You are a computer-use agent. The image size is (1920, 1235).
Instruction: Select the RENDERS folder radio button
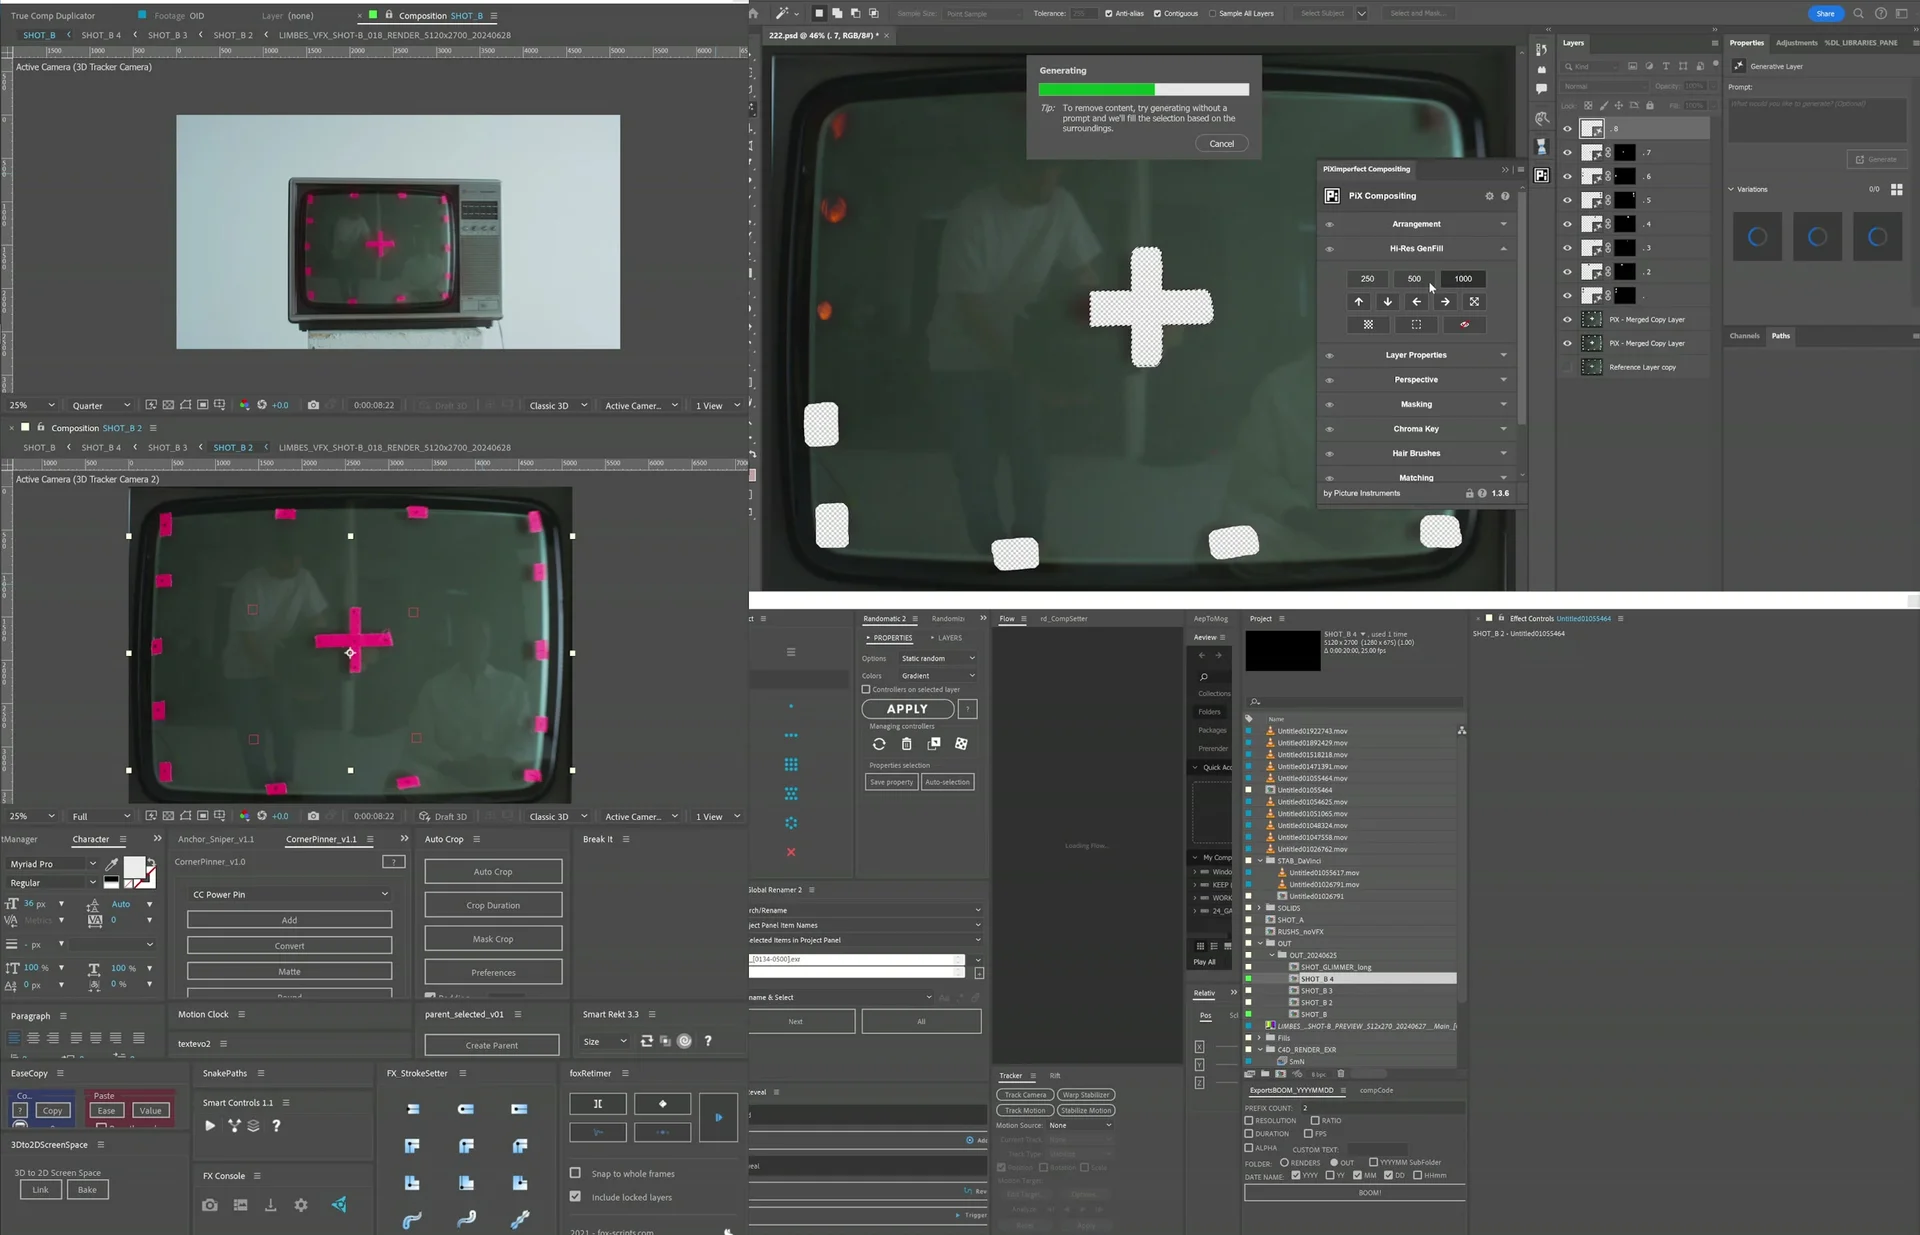pos(1284,1162)
